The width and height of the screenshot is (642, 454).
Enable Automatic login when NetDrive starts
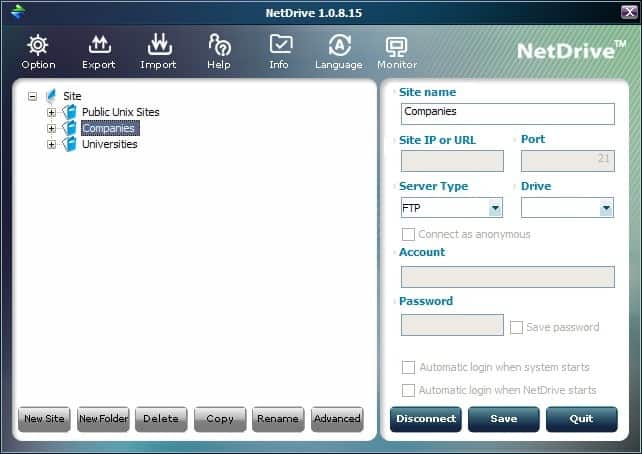point(408,390)
